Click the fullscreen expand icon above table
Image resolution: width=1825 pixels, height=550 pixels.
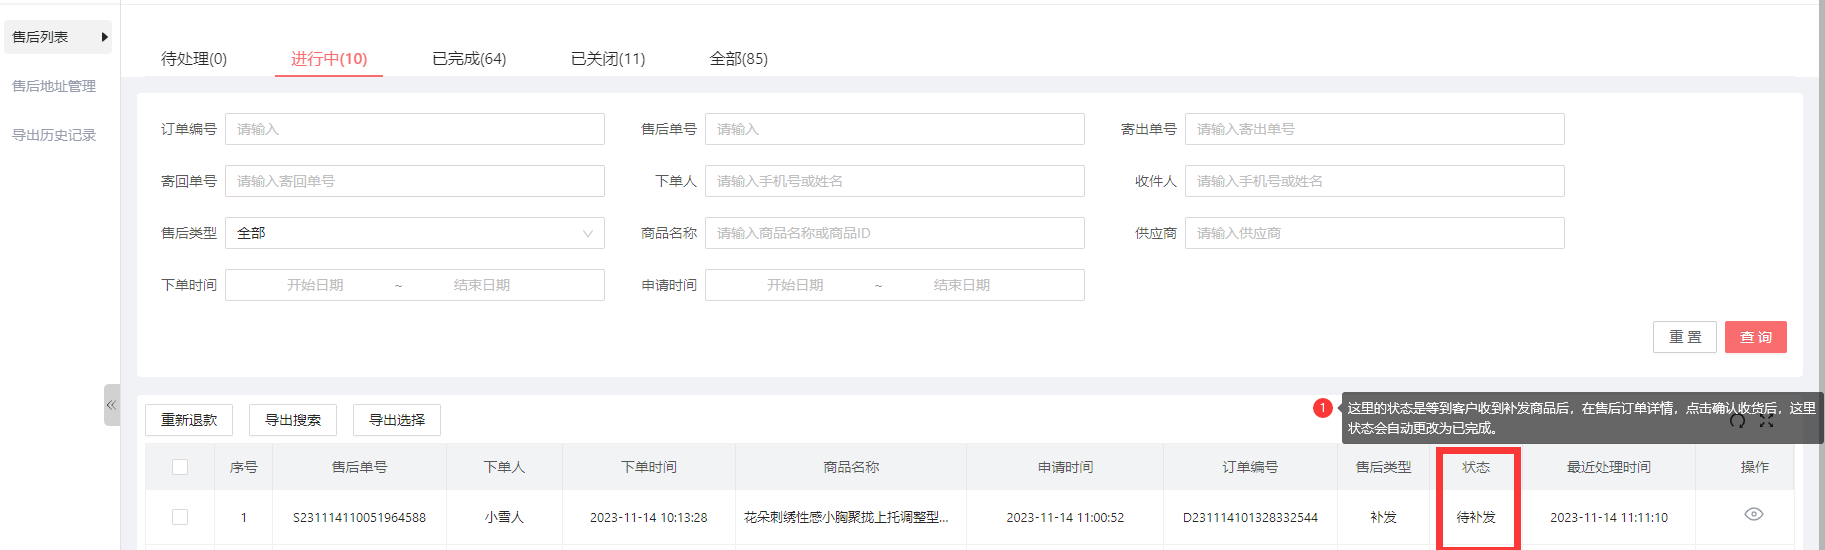click(x=1767, y=421)
